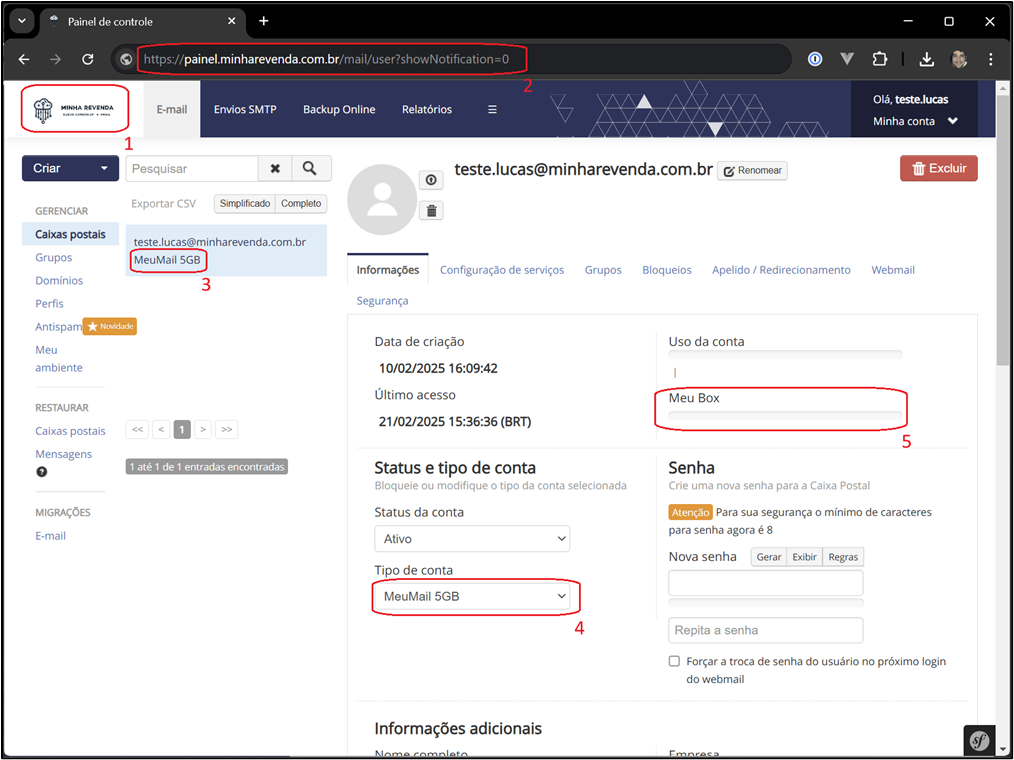Click the help question mark under Mensagens

pyautogui.click(x=42, y=472)
